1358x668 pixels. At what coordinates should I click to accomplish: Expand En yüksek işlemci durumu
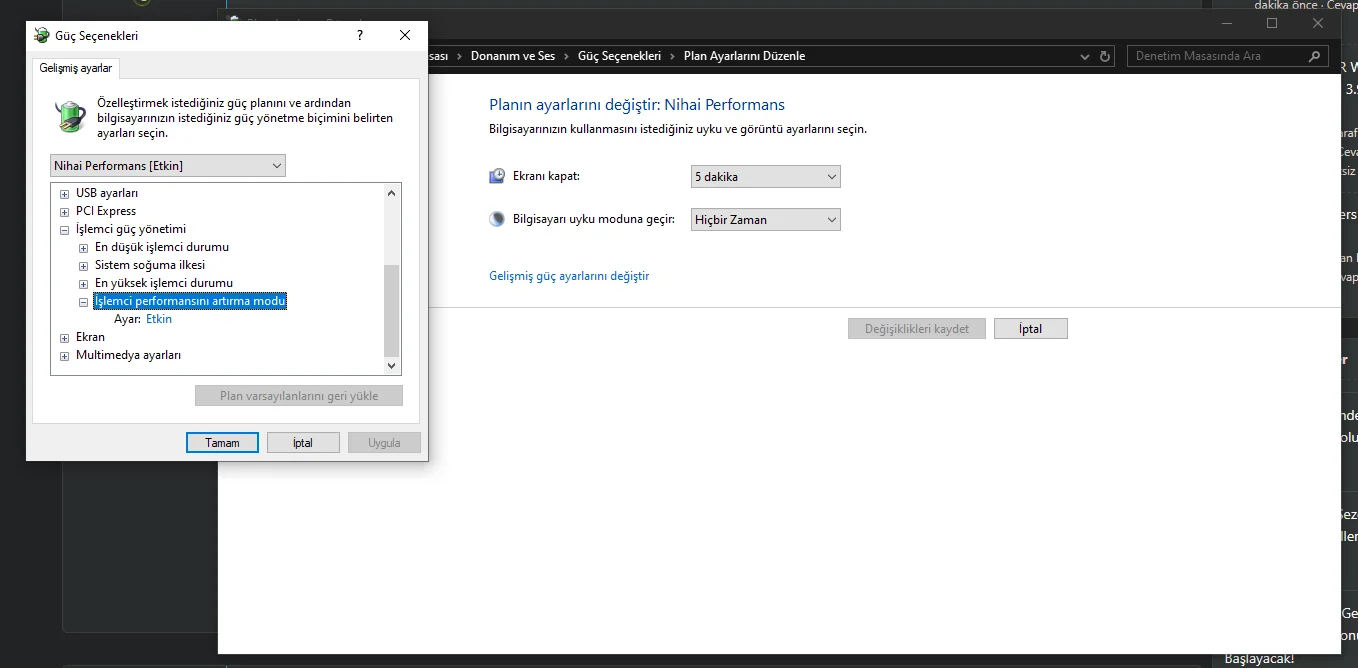[84, 283]
